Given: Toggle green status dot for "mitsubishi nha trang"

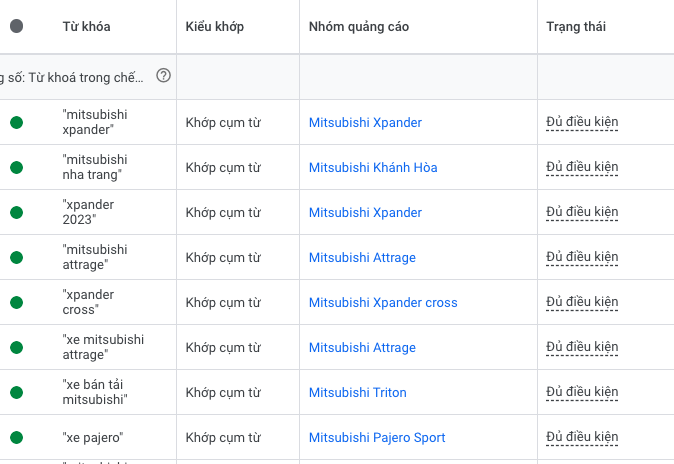Looking at the screenshot, I should coord(17,168).
